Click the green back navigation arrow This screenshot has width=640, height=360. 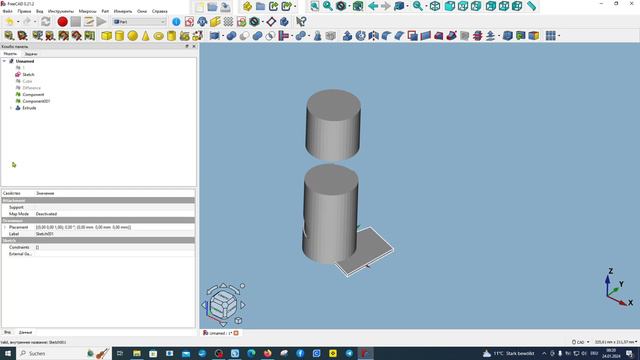pyautogui.click(x=373, y=6)
